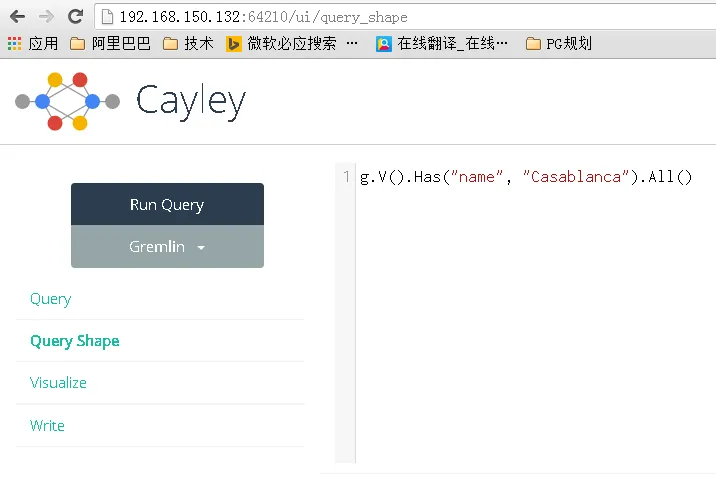Click the Run Query button
716x485 pixels.
pyautogui.click(x=167, y=204)
